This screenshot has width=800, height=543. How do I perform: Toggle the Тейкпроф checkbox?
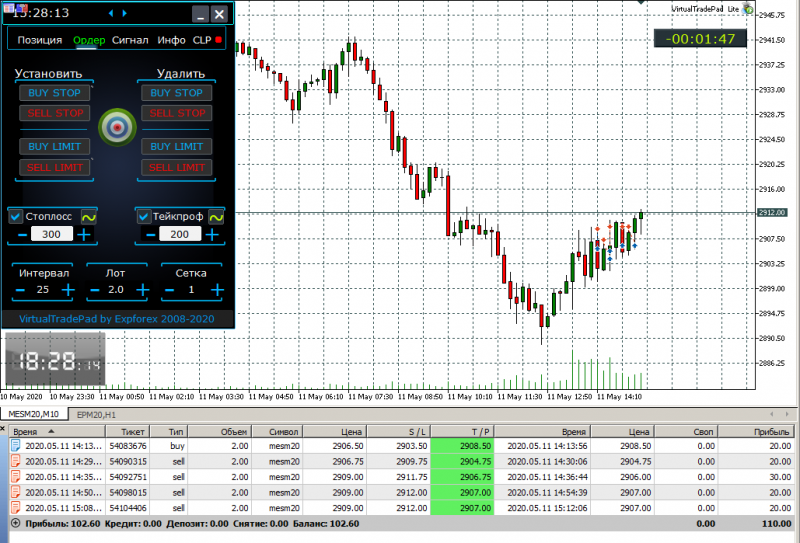pyautogui.click(x=143, y=217)
